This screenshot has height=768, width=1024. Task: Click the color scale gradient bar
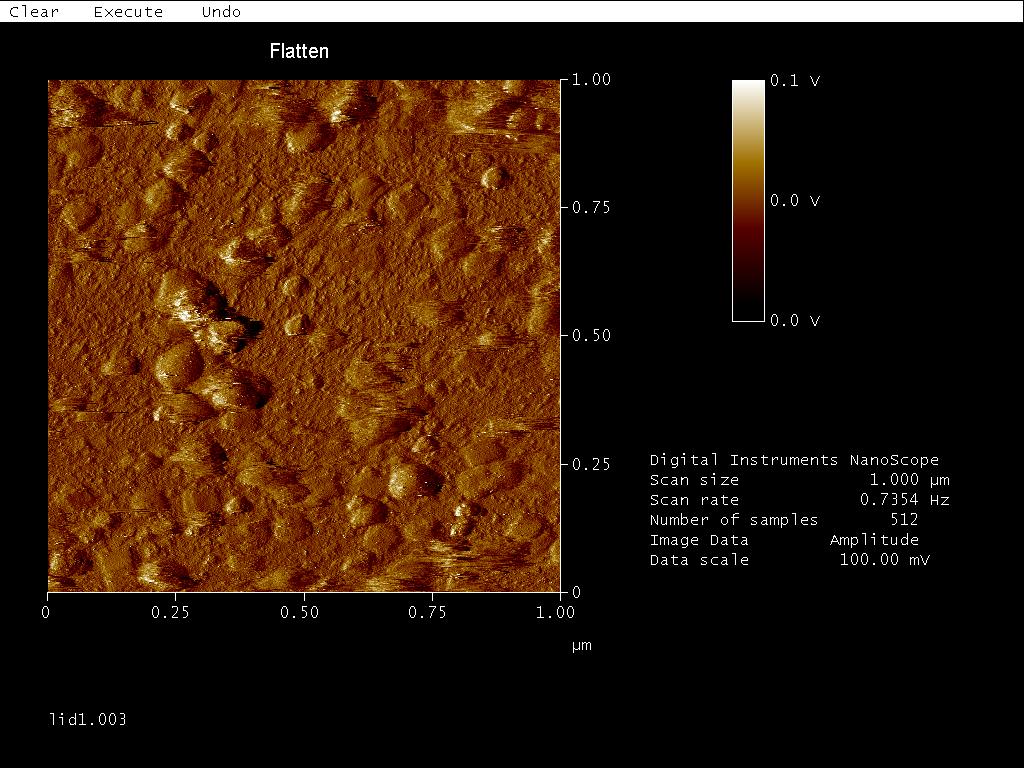point(748,200)
